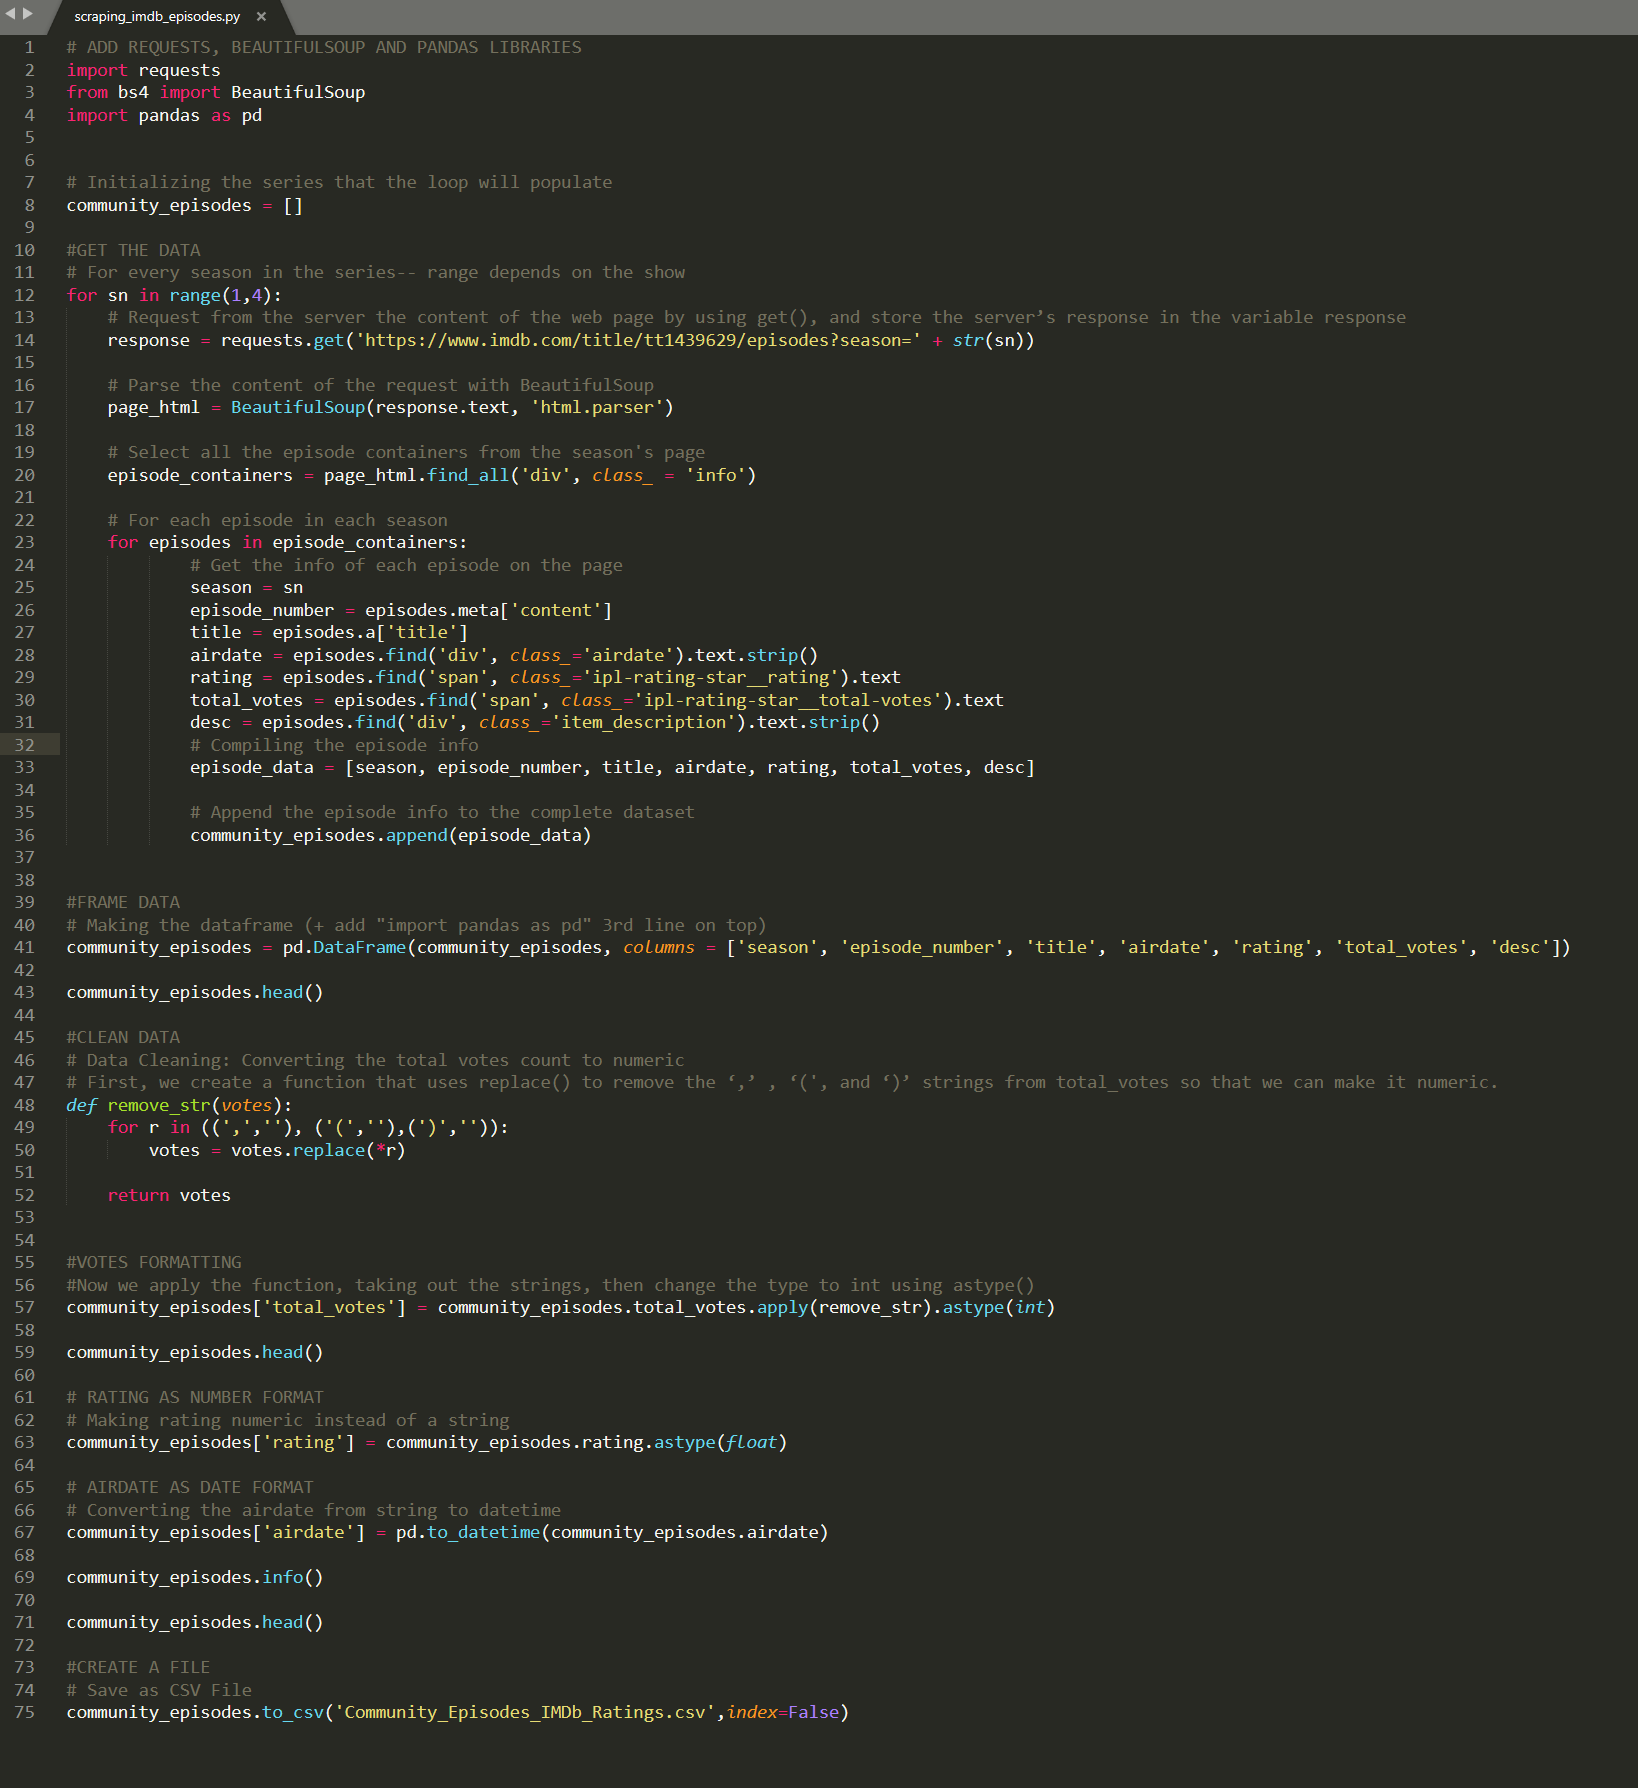Screen dimensions: 1638x1788
Task: Click line number 32 in the gutter
Action: coord(25,745)
